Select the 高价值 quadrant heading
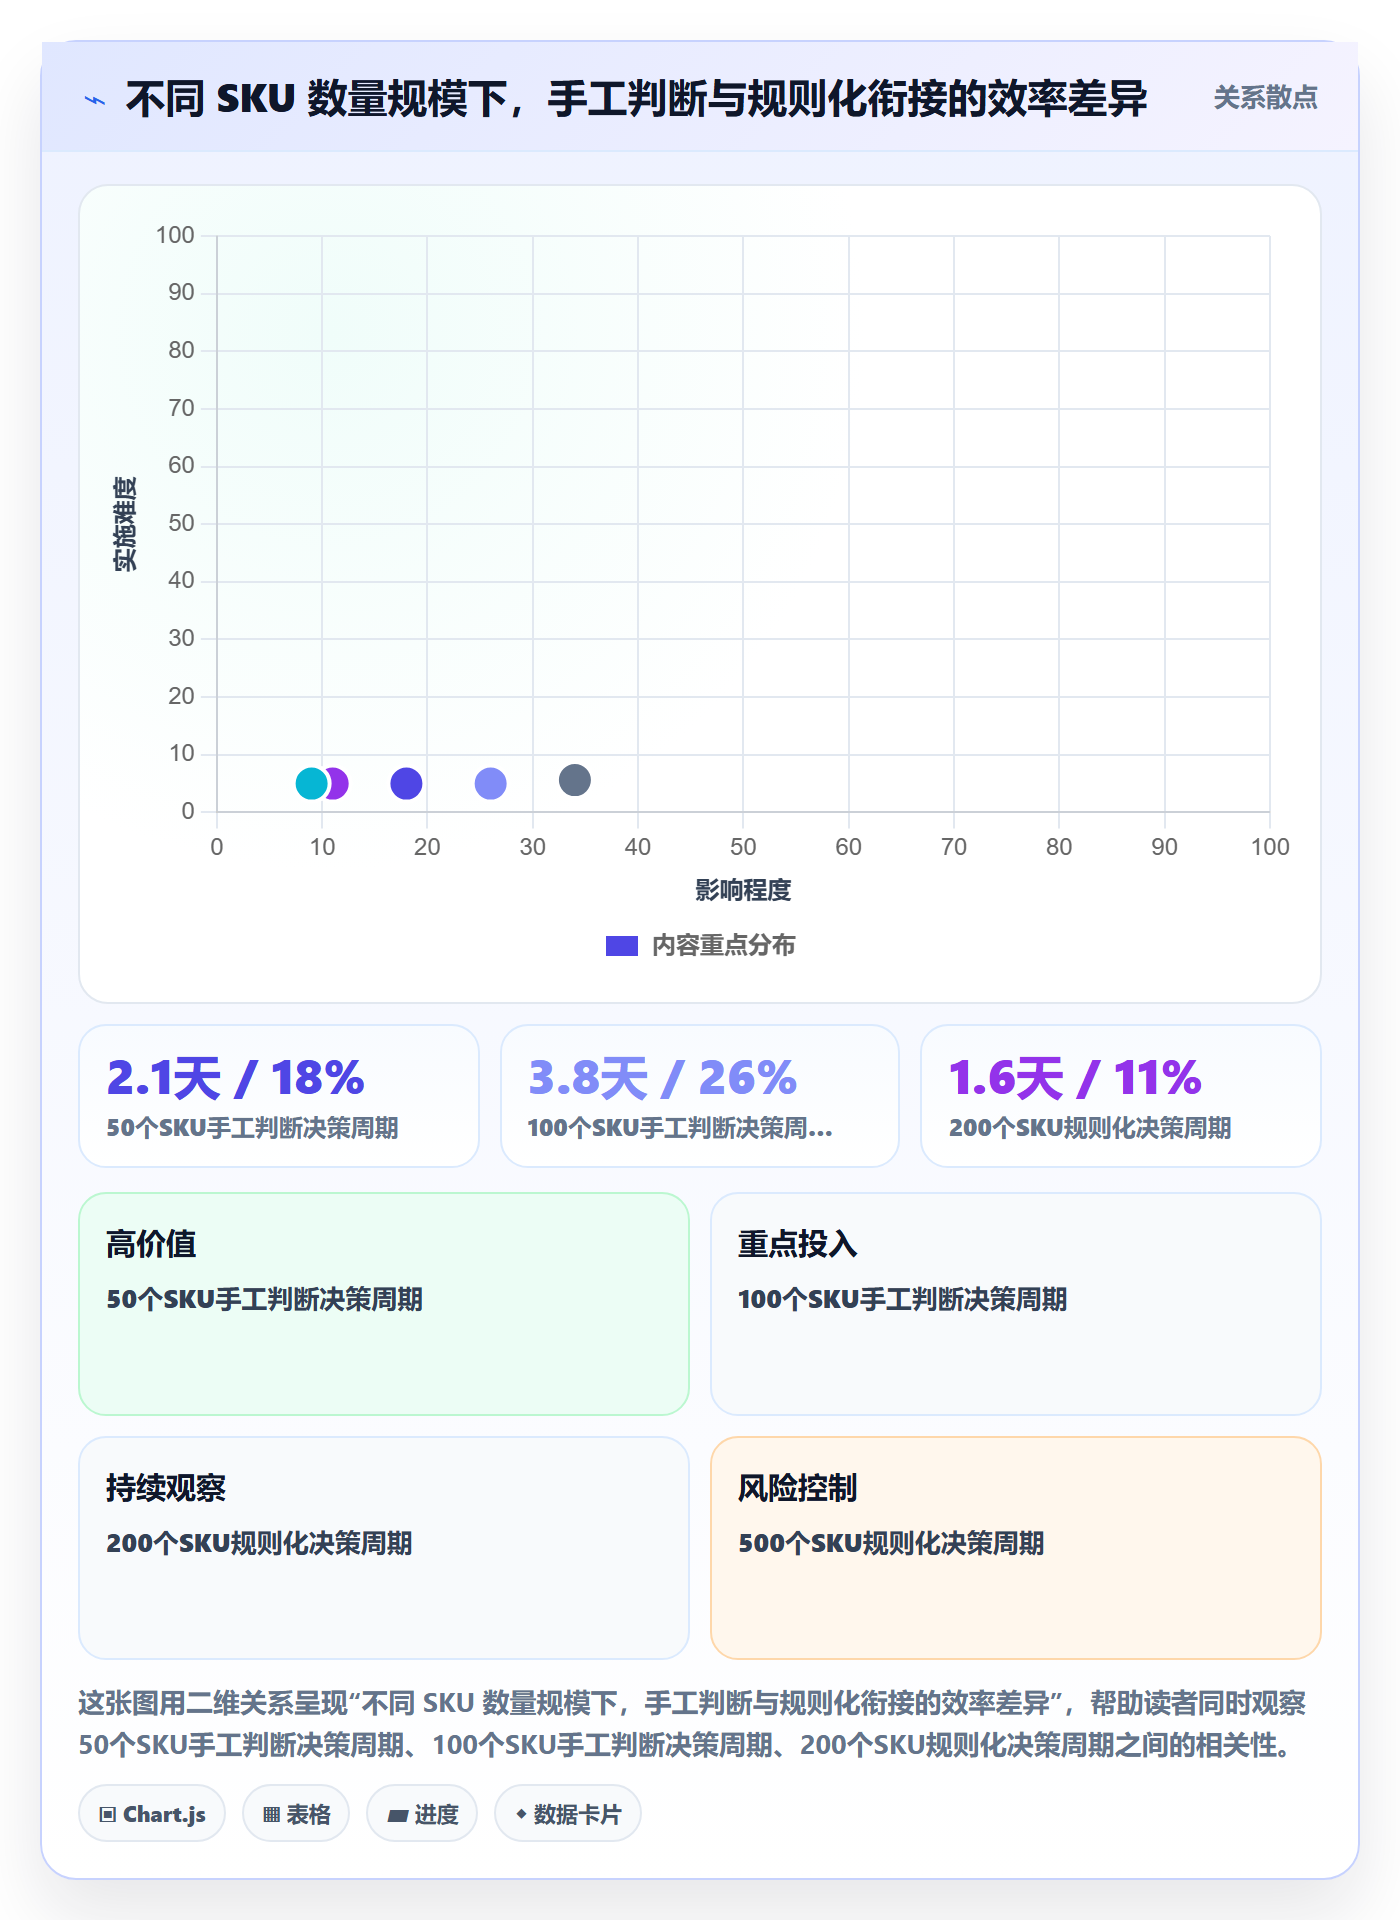1400x1920 pixels. pyautogui.click(x=151, y=1244)
